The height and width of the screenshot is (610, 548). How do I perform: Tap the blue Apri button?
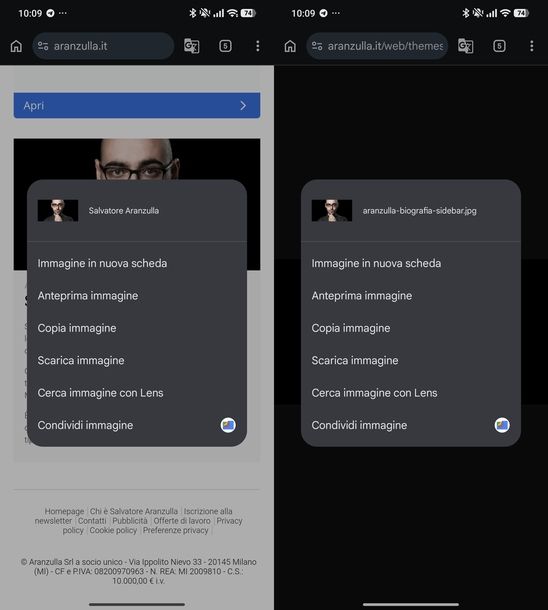(x=137, y=105)
